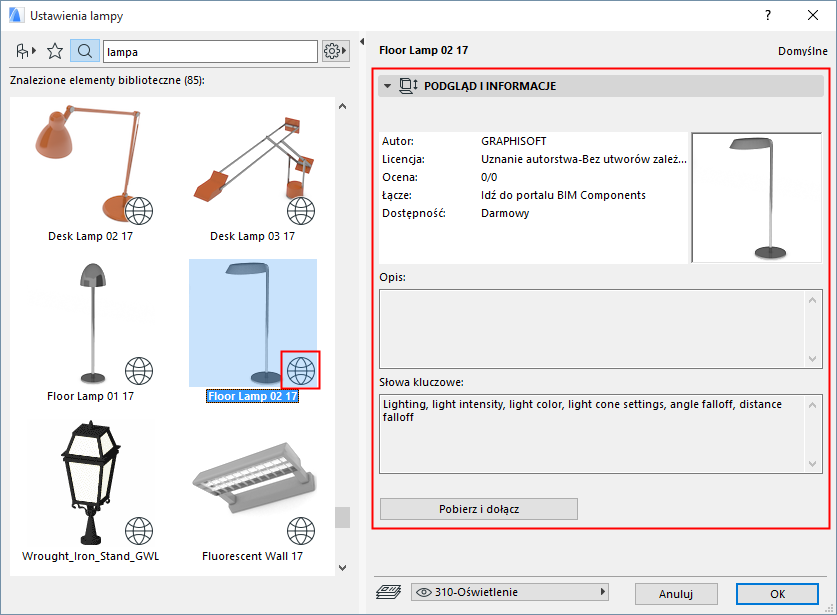This screenshot has height=615, width=837.
Task: Select the Floor Lamp 01 17 thumbnail
Action: (91, 324)
